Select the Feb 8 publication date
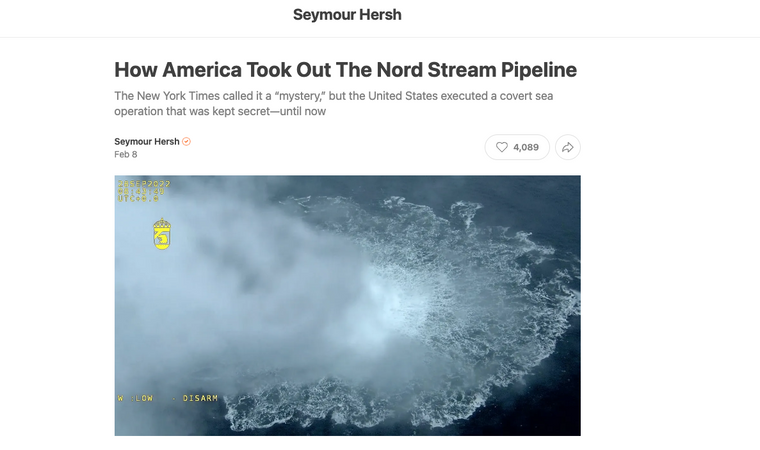760x450 pixels. click(126, 154)
